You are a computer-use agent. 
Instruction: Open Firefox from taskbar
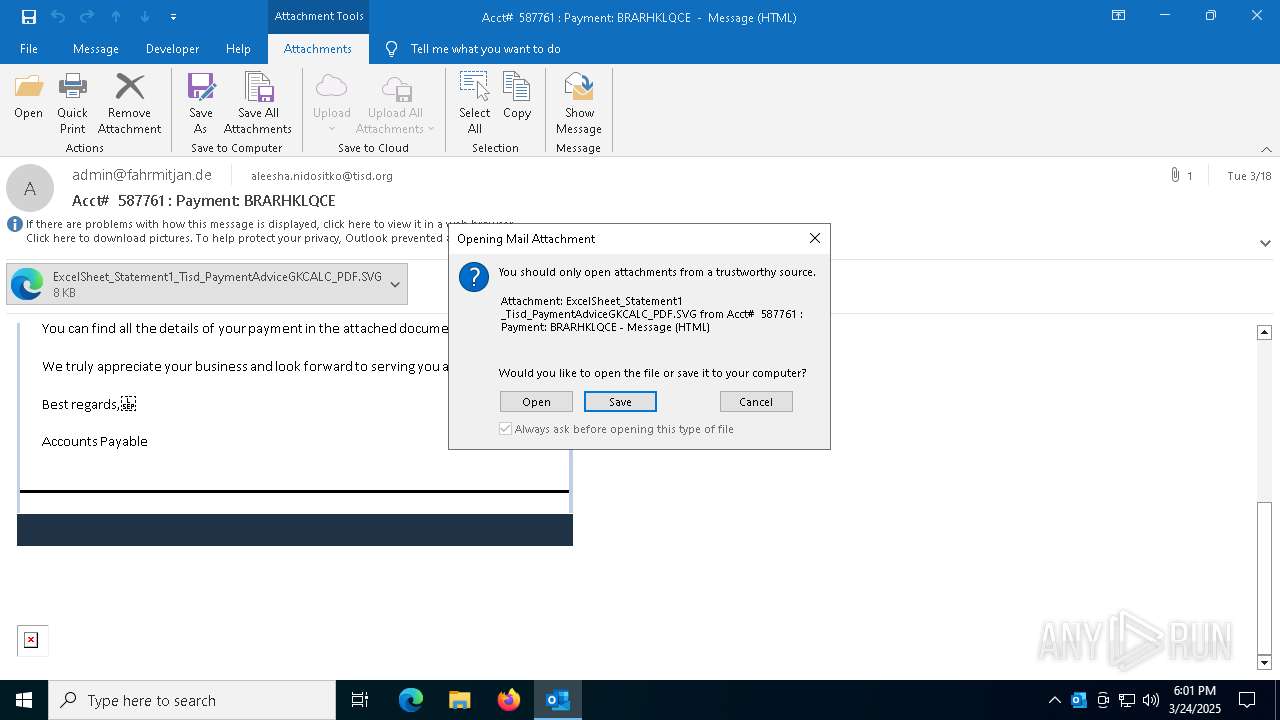(509, 700)
